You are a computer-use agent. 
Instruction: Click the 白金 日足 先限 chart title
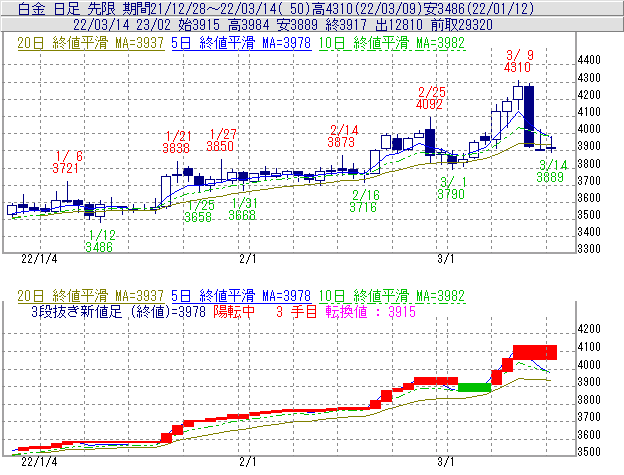click(x=68, y=8)
